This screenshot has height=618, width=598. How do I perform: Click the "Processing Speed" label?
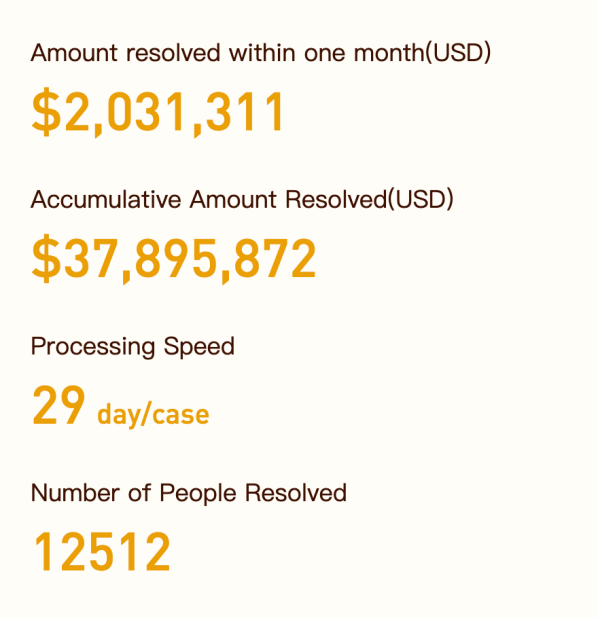133,347
